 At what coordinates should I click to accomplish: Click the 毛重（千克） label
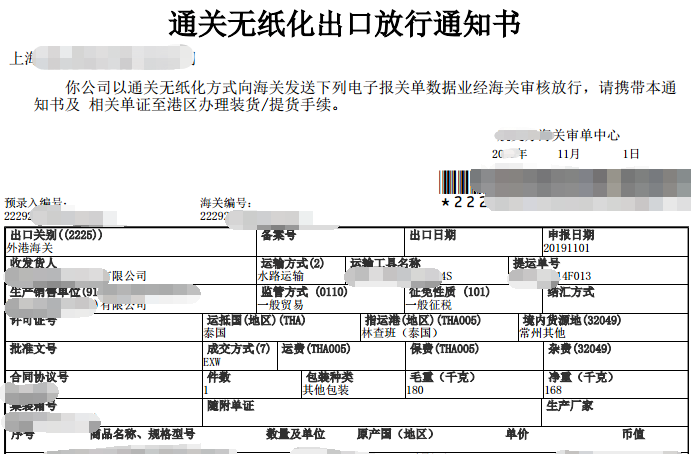click(444, 377)
